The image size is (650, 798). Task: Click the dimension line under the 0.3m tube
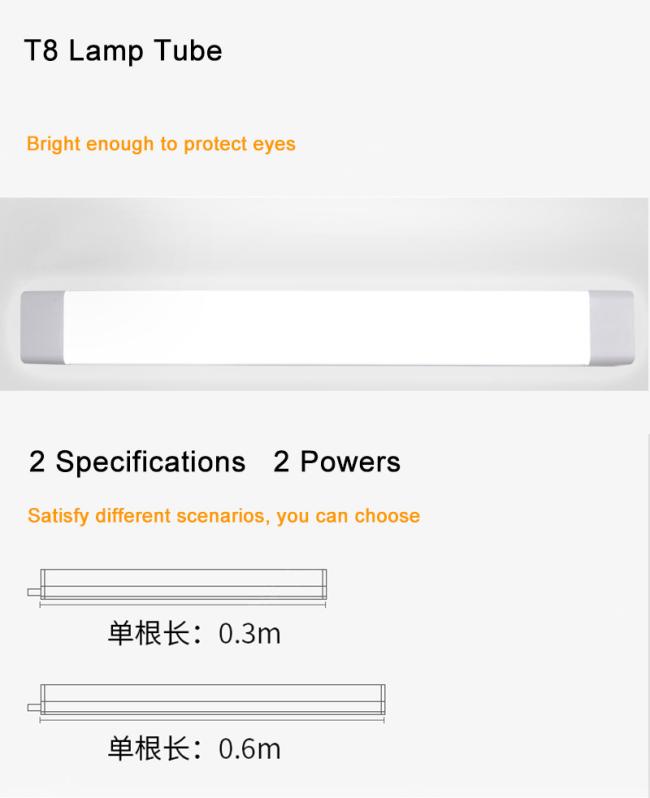click(183, 605)
